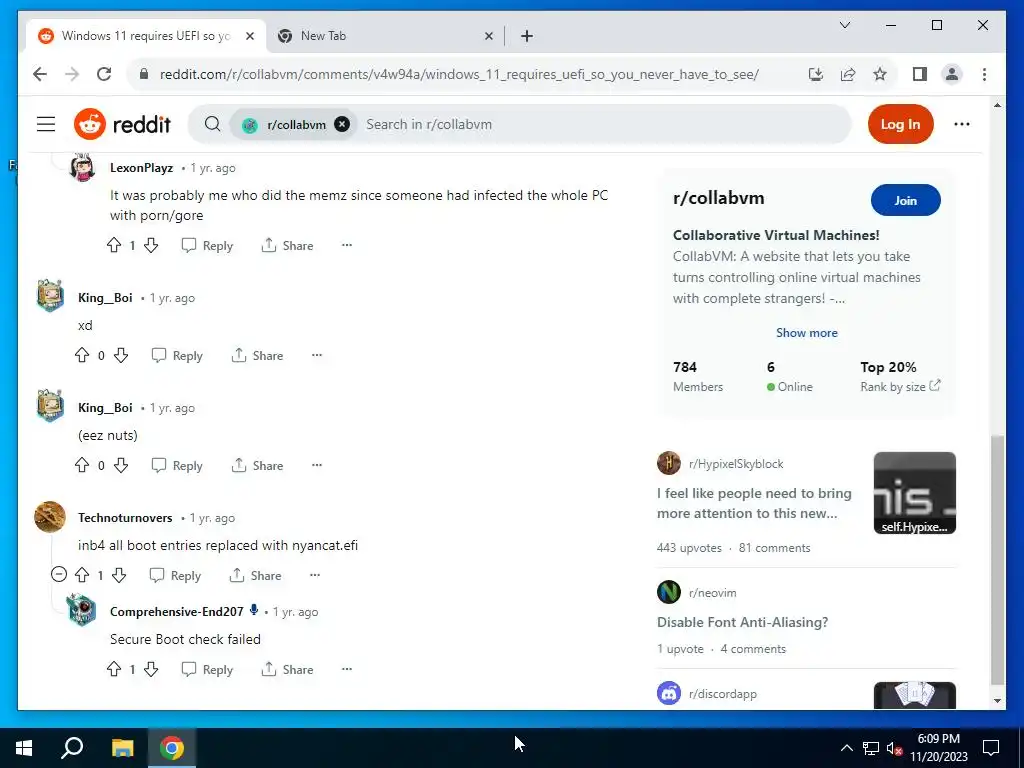Open more options on 'xd' comment
The image size is (1024, 768).
click(317, 355)
